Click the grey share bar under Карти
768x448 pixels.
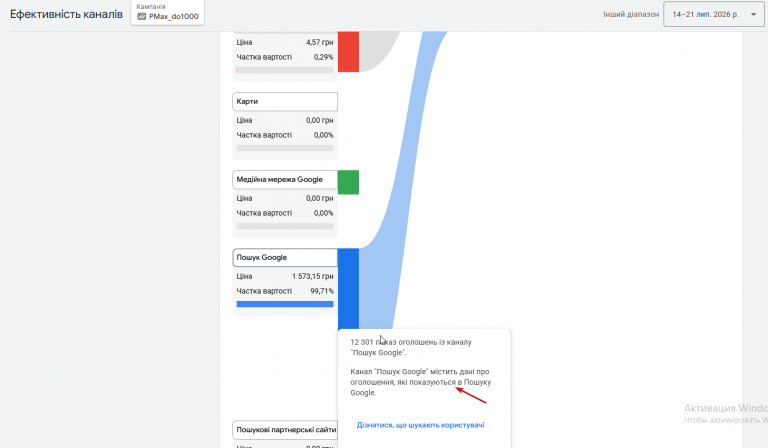(x=285, y=148)
